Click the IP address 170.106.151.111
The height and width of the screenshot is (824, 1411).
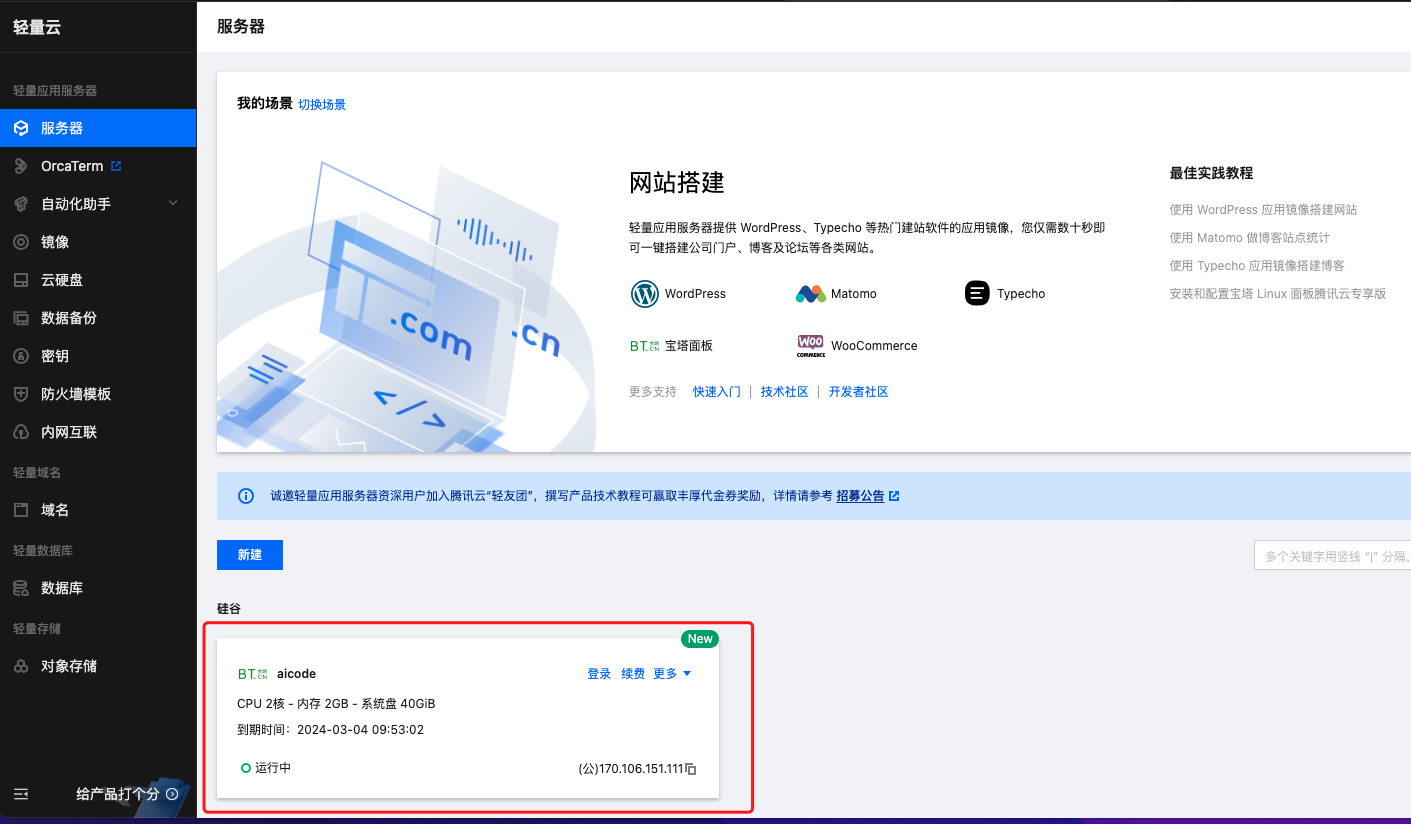click(641, 769)
